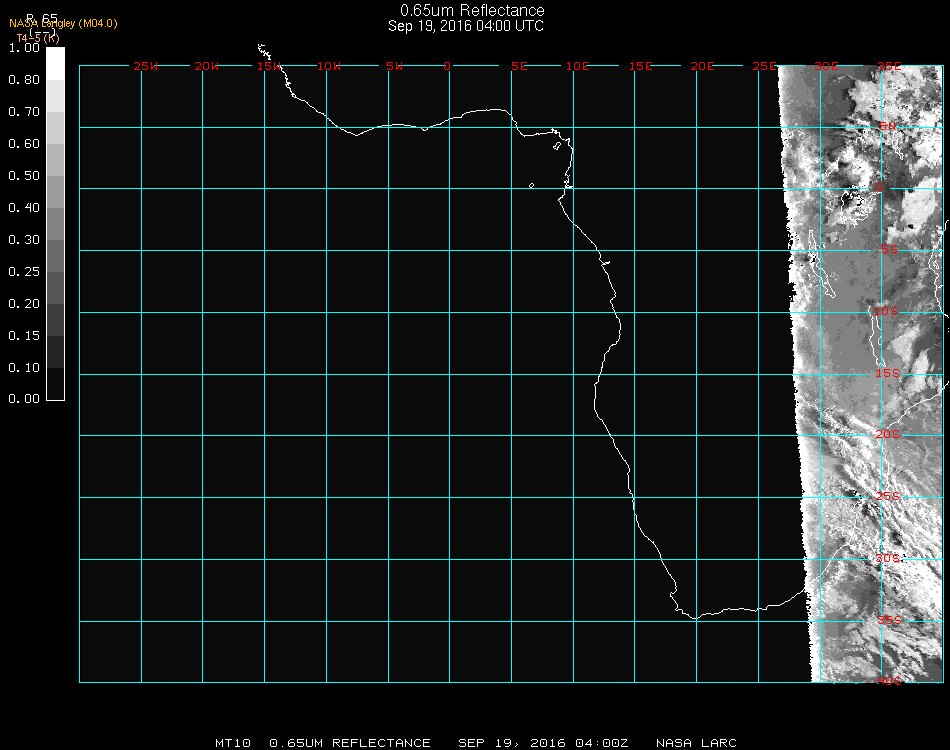The width and height of the screenshot is (950, 750).
Task: Click the 15W longitude label
Action: [268, 66]
